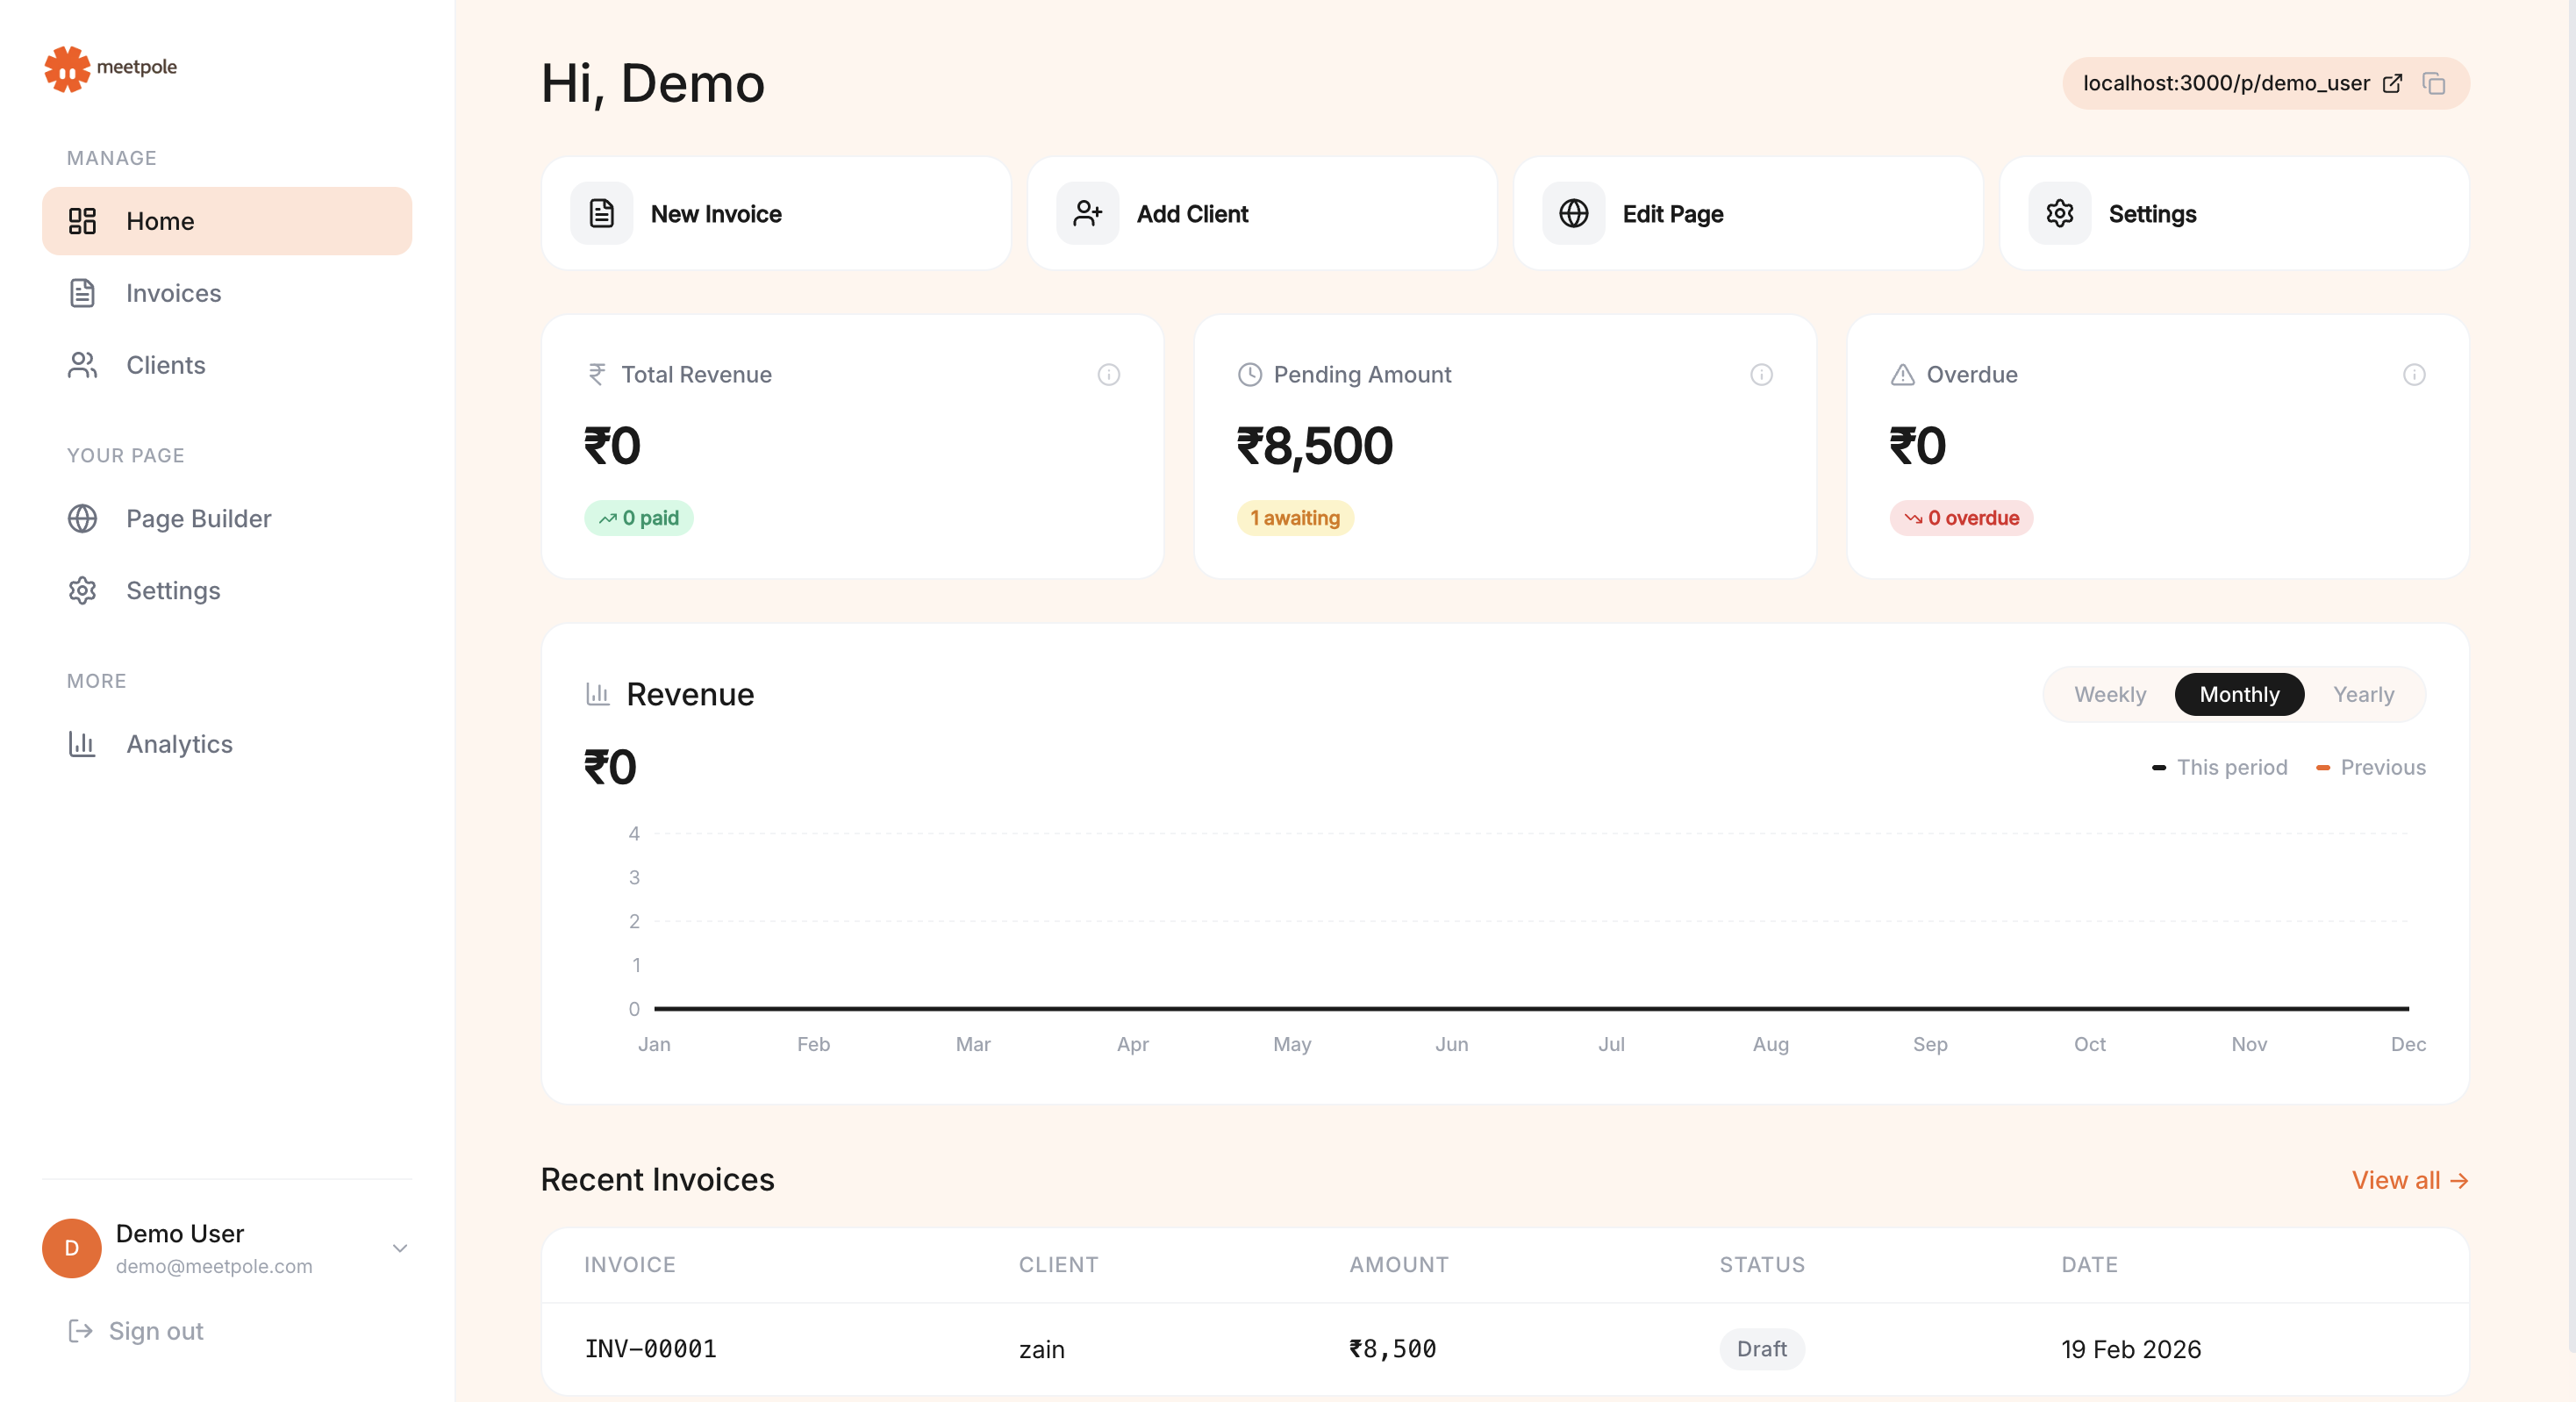Click the Add Client person-plus icon
2576x1402 pixels.
[1087, 214]
